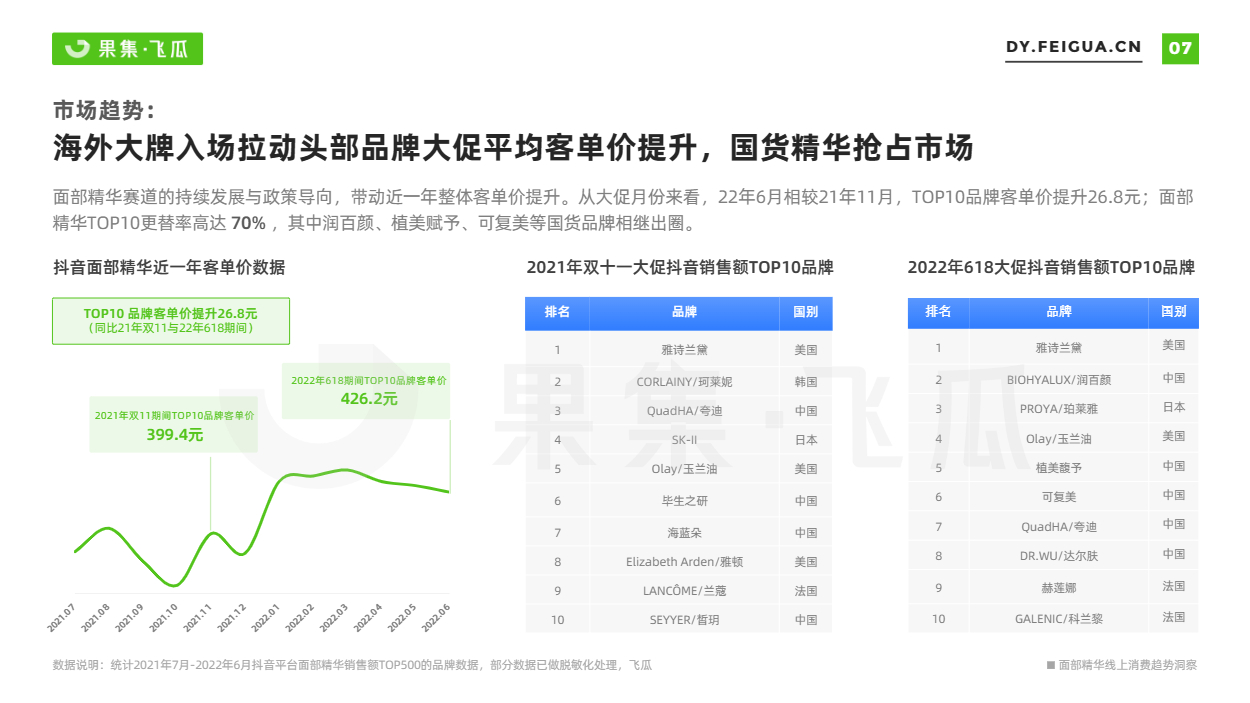Viewport: 1250px width, 703px height.
Task: Click 排名 header in the 2022 table
Action: [938, 312]
